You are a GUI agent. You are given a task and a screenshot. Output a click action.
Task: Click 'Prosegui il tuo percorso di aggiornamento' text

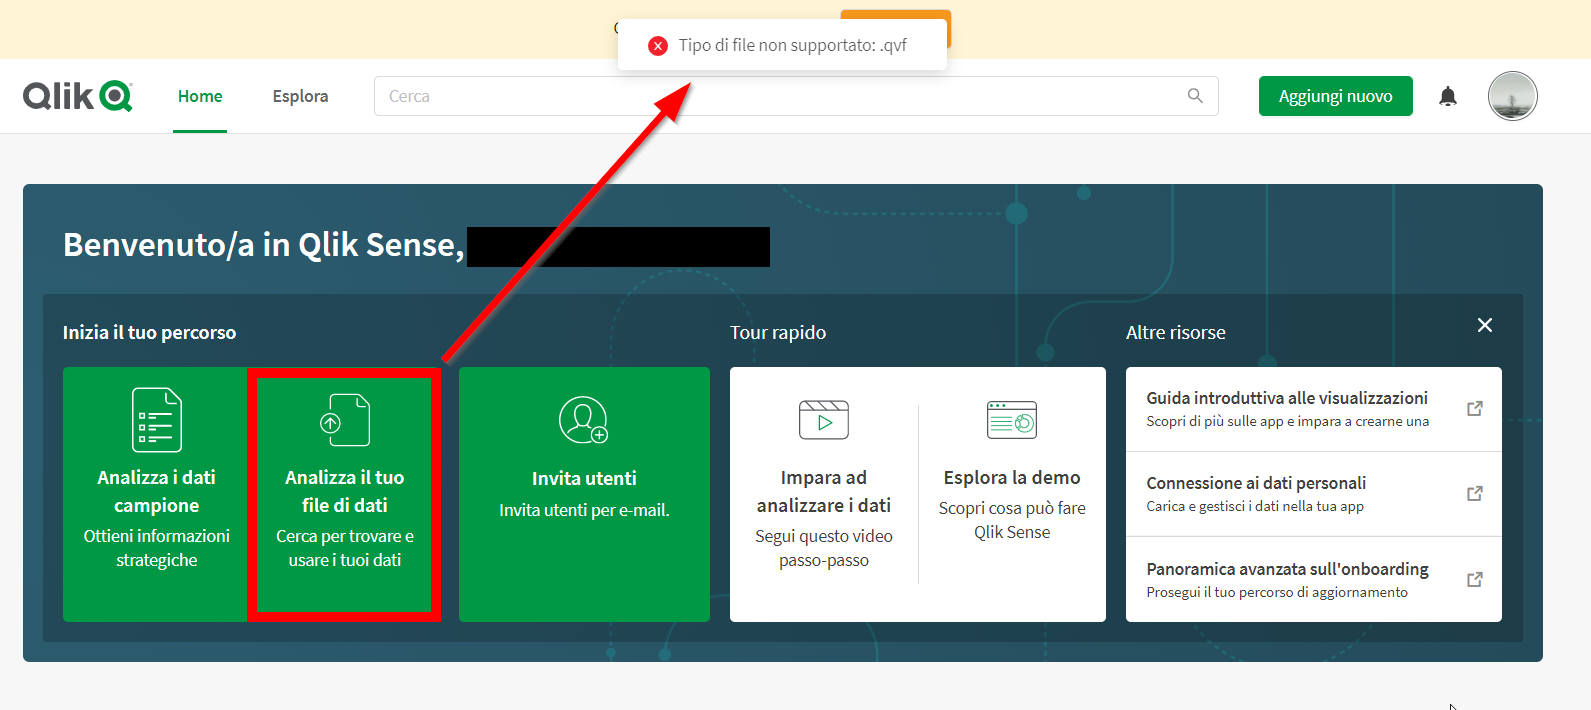click(x=1277, y=592)
